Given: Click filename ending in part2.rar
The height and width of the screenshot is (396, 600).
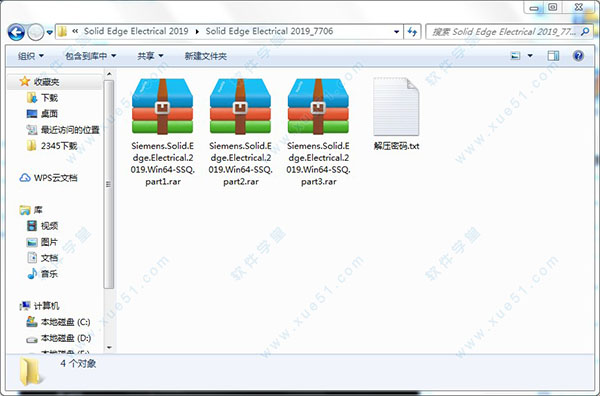Looking at the screenshot, I should tap(241, 163).
